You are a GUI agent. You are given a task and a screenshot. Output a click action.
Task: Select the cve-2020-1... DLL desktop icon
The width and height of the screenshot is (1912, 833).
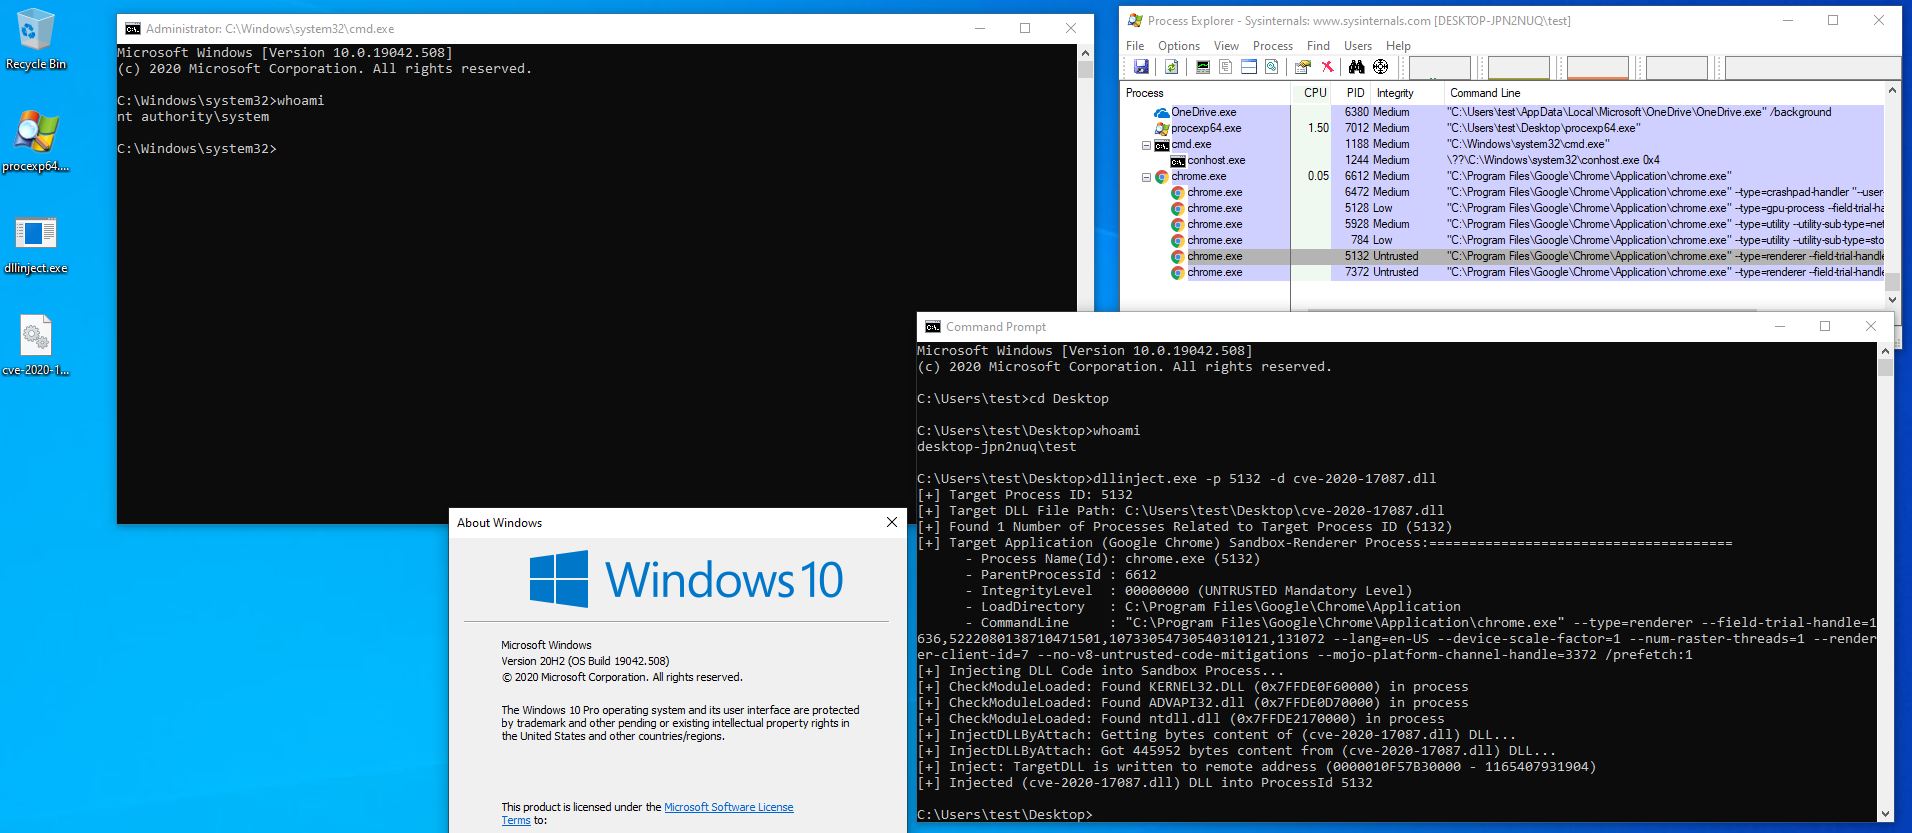36,346
